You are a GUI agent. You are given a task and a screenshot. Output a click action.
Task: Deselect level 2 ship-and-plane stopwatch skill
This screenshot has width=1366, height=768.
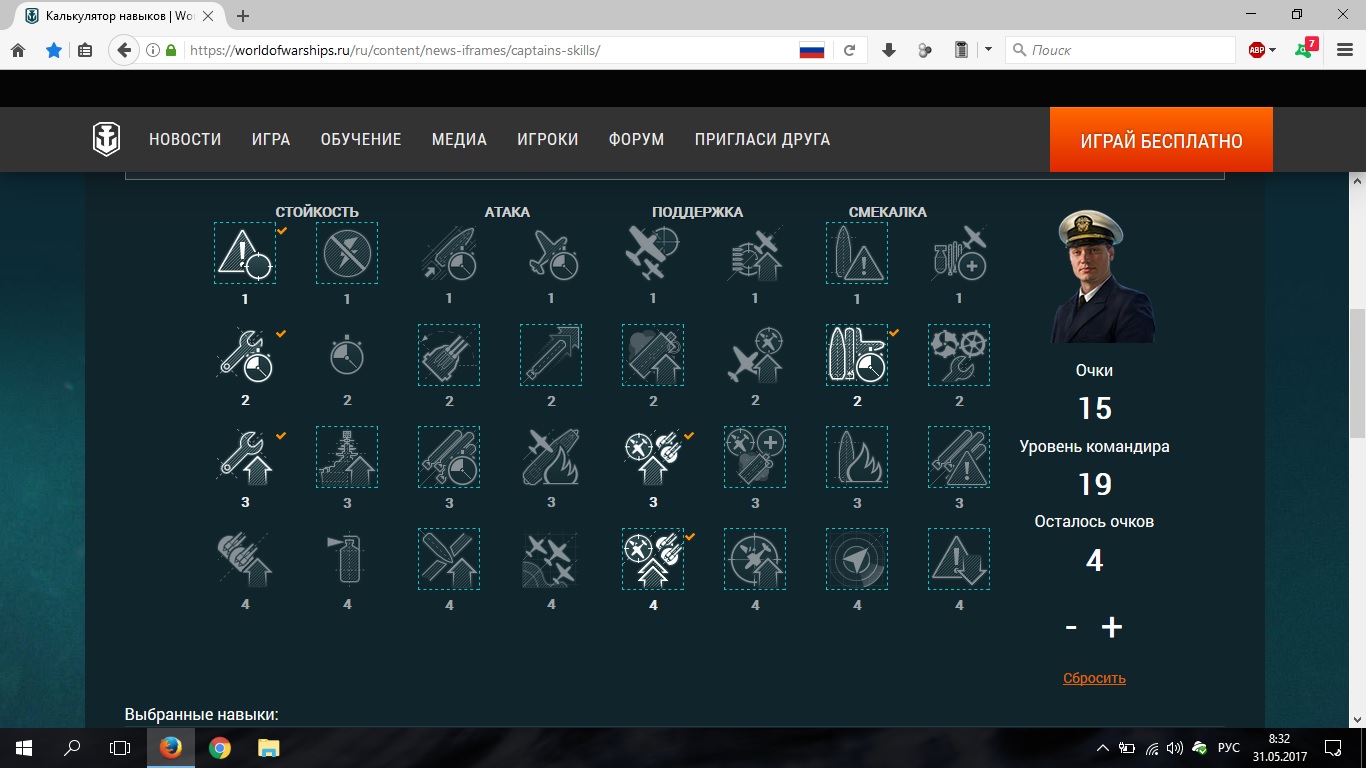tap(857, 355)
